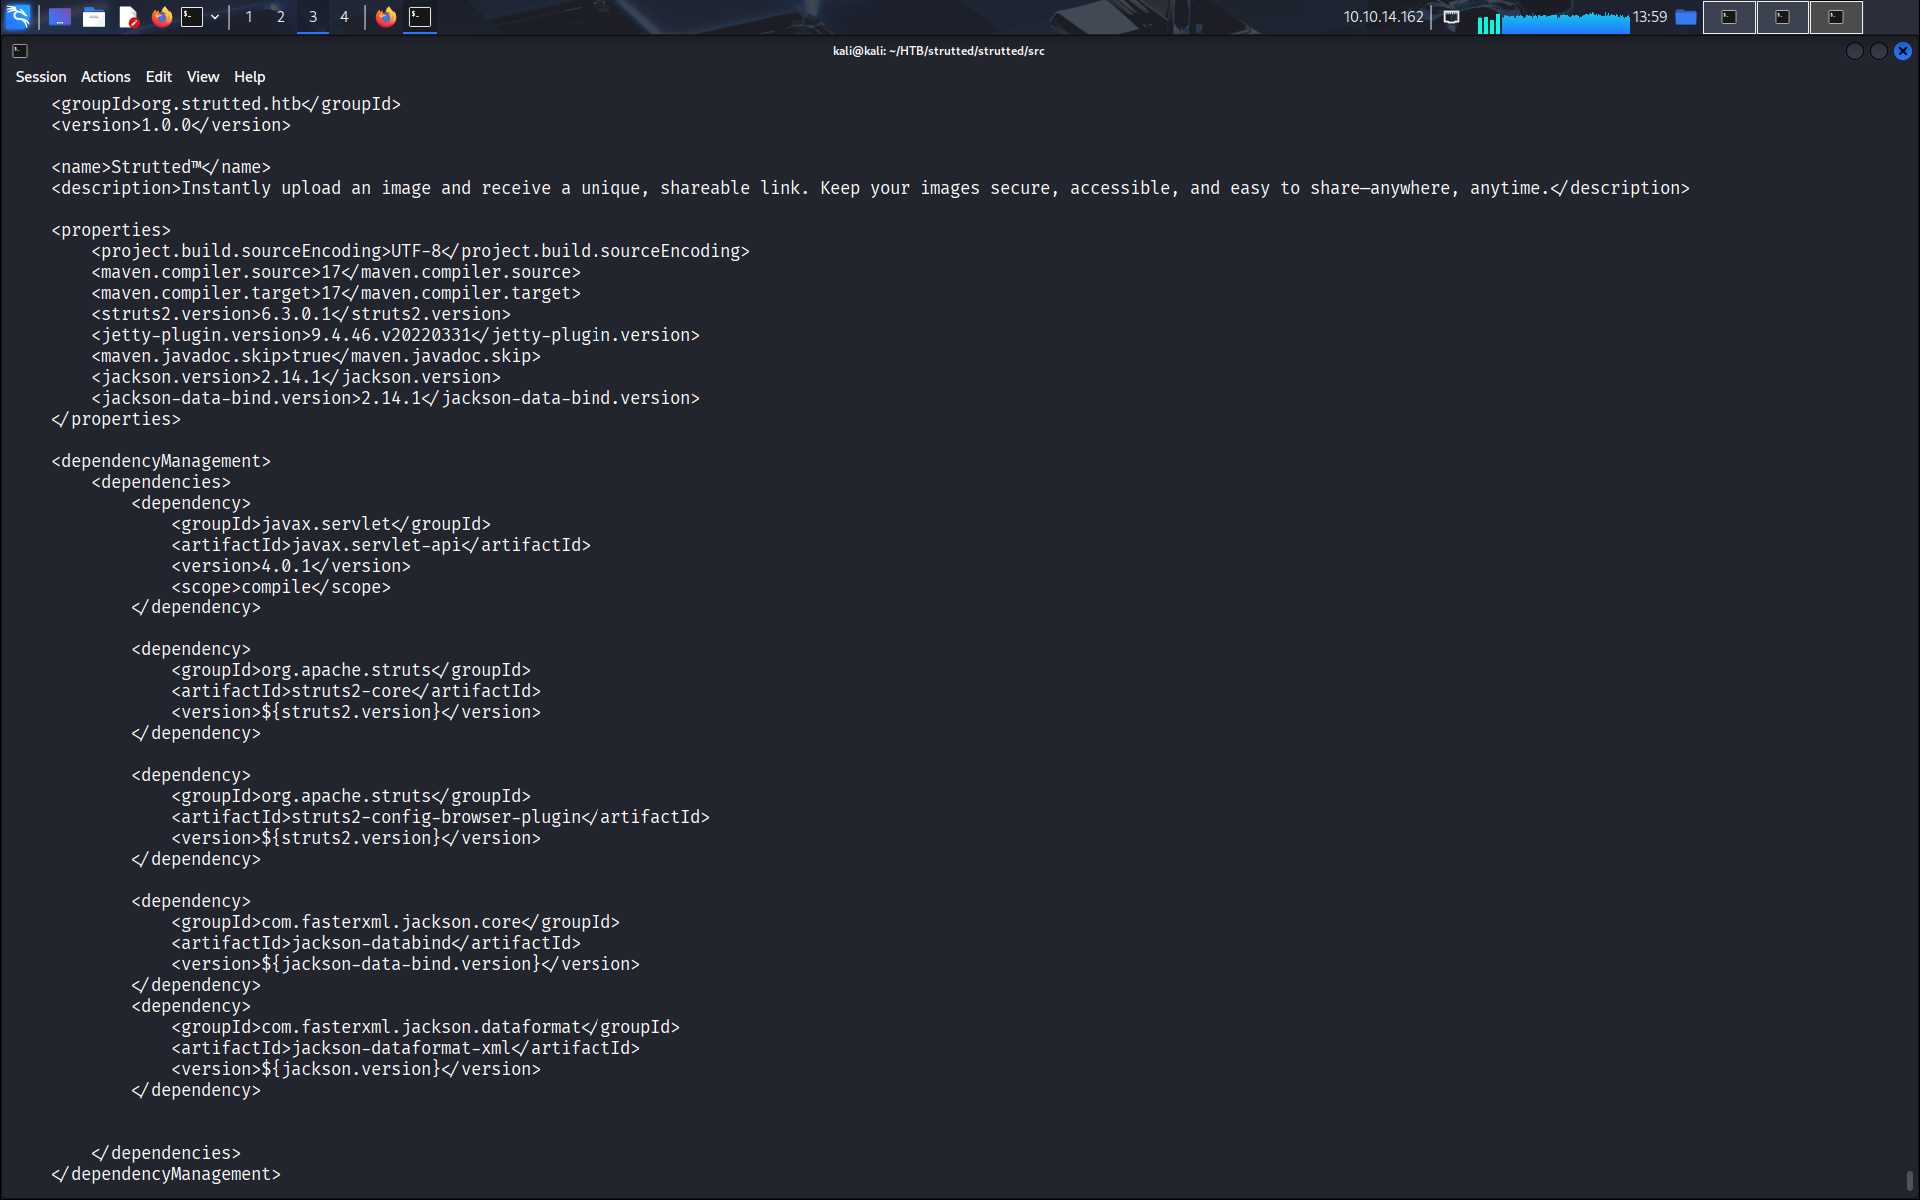This screenshot has height=1200, width=1920.
Task: Click the show desktop panel icon
Action: [60, 17]
